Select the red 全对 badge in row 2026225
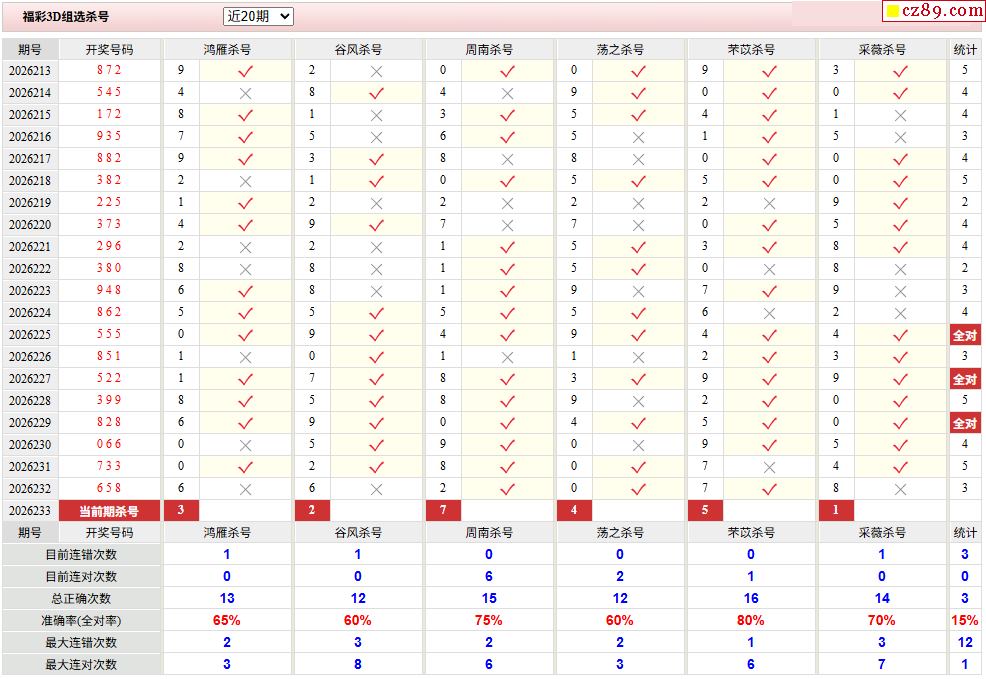 pos(965,335)
